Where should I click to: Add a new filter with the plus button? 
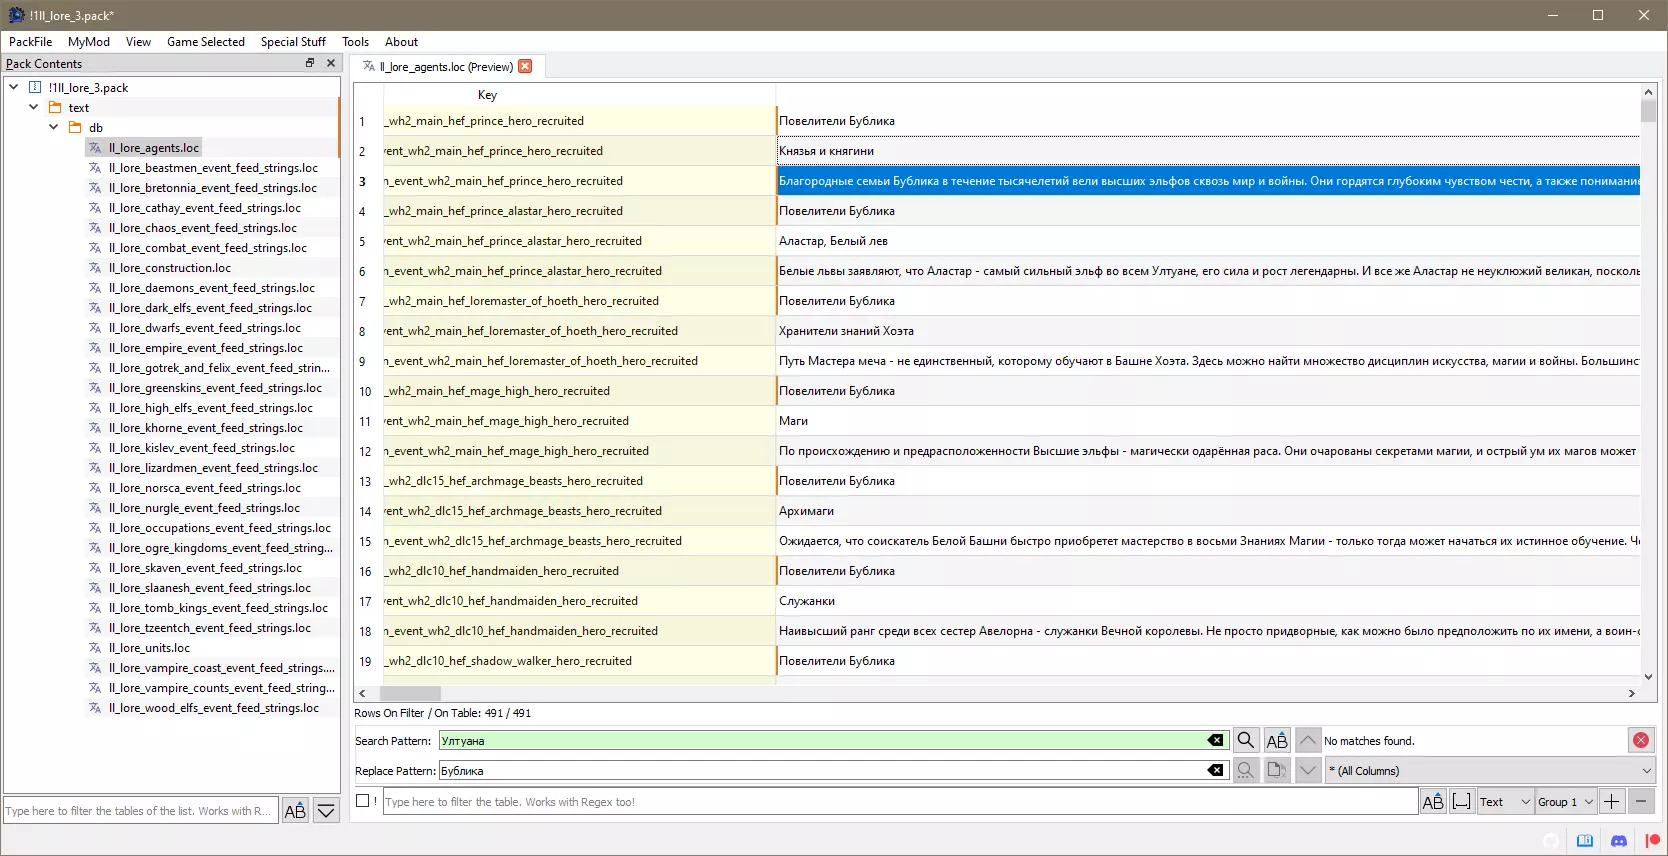[x=1612, y=802]
